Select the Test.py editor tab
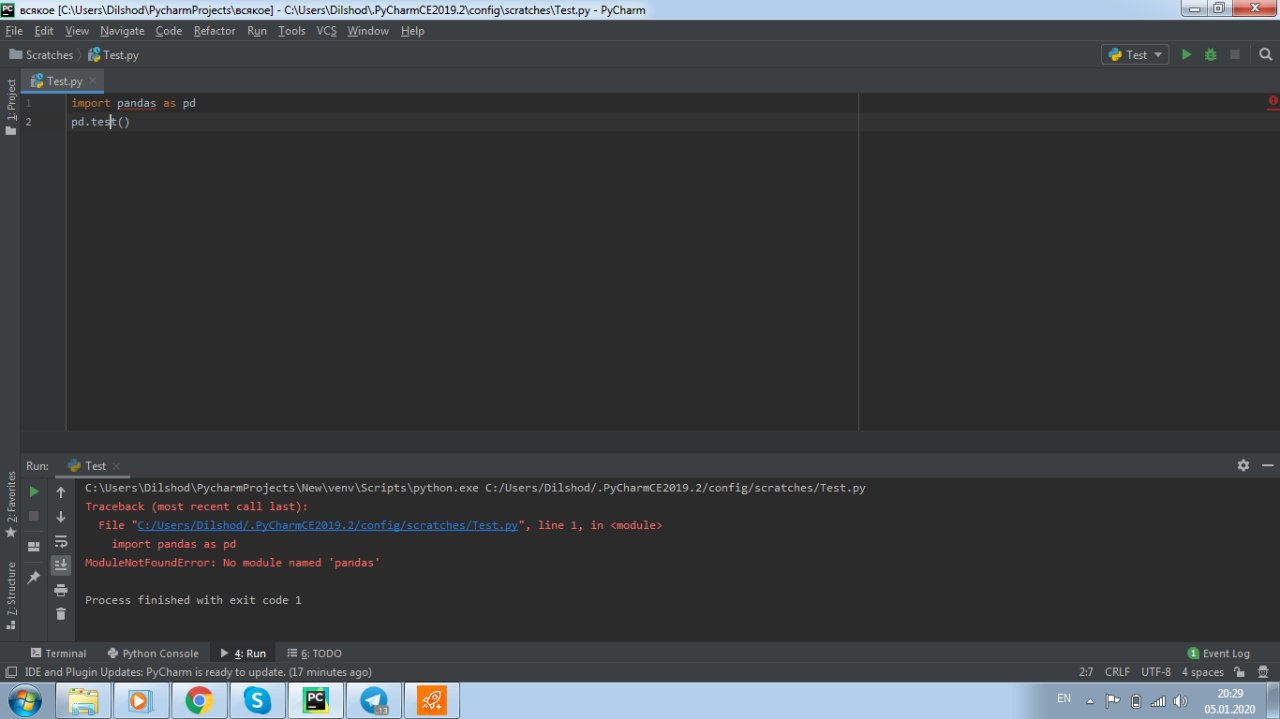Viewport: 1280px width, 719px height. [64, 81]
